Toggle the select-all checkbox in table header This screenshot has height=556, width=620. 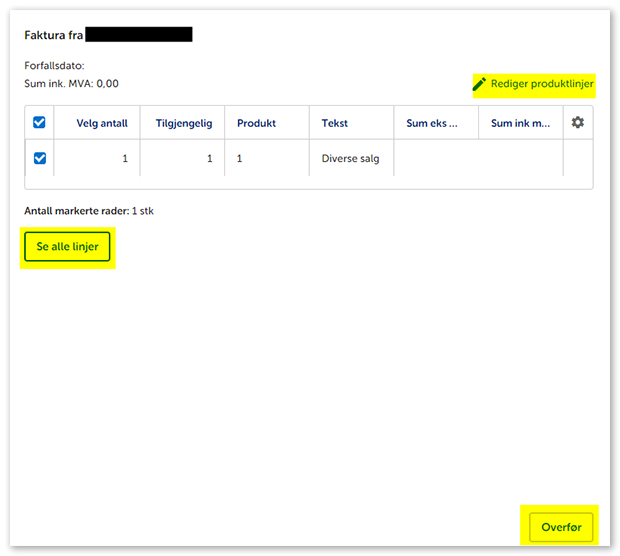coord(40,123)
